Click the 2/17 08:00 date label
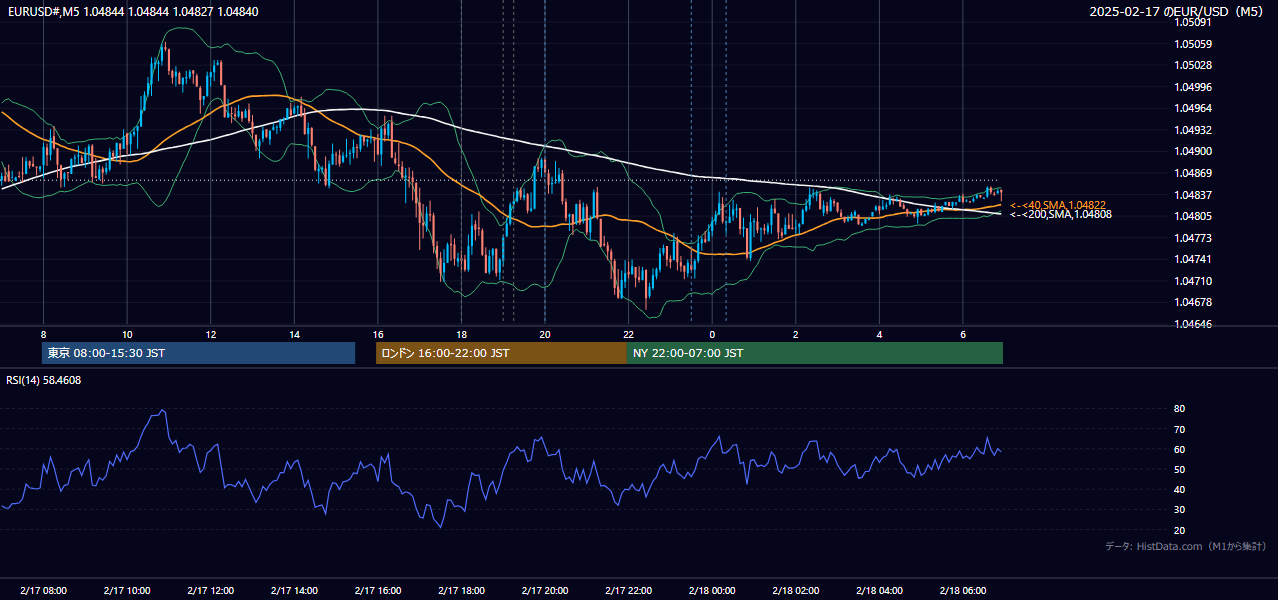The width and height of the screenshot is (1278, 600). (x=43, y=591)
